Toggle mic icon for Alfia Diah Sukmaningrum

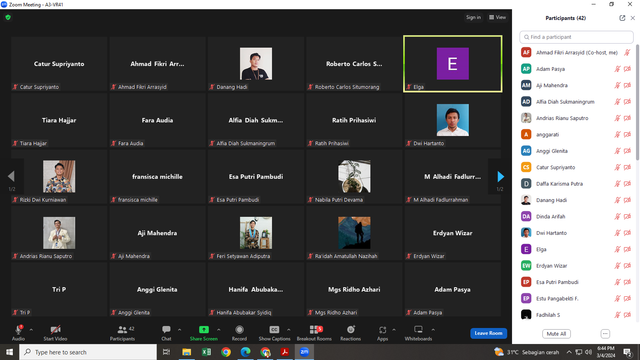coord(618,102)
